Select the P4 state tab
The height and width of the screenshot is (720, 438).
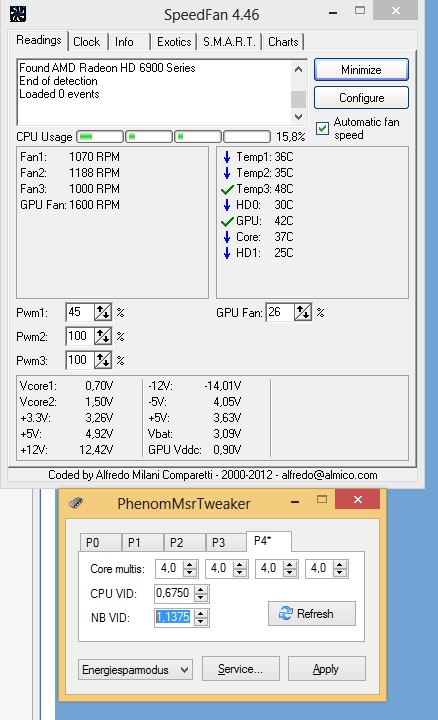[x=269, y=541]
